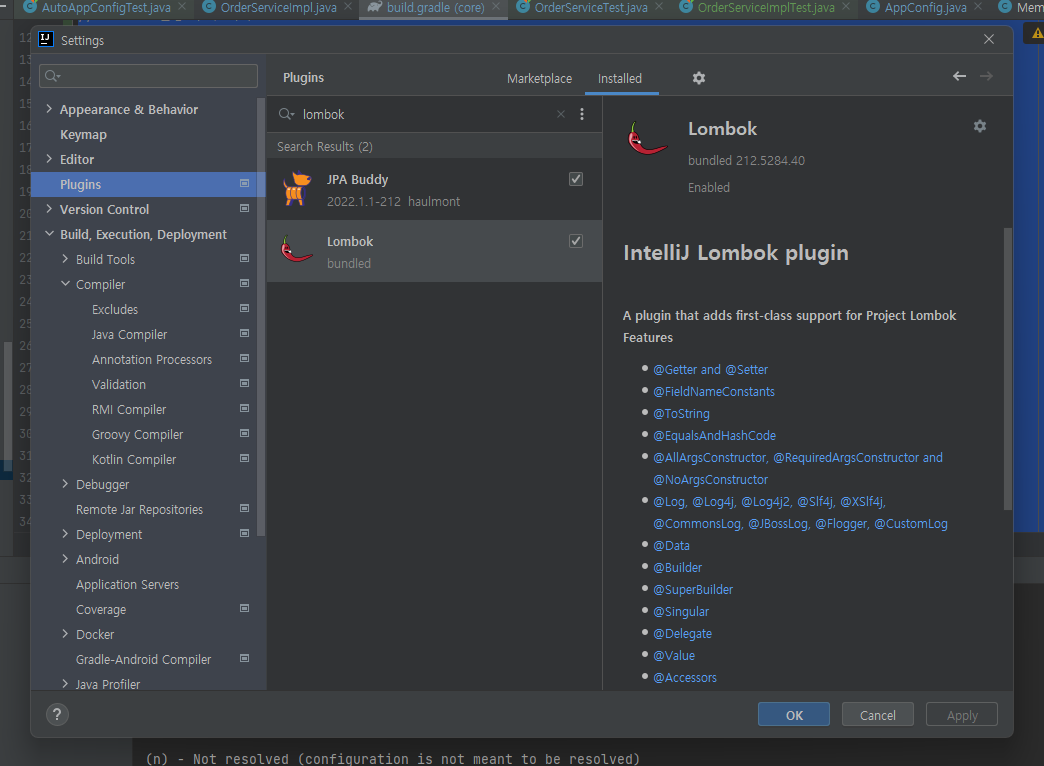Clear the lombok search text

tap(561, 114)
